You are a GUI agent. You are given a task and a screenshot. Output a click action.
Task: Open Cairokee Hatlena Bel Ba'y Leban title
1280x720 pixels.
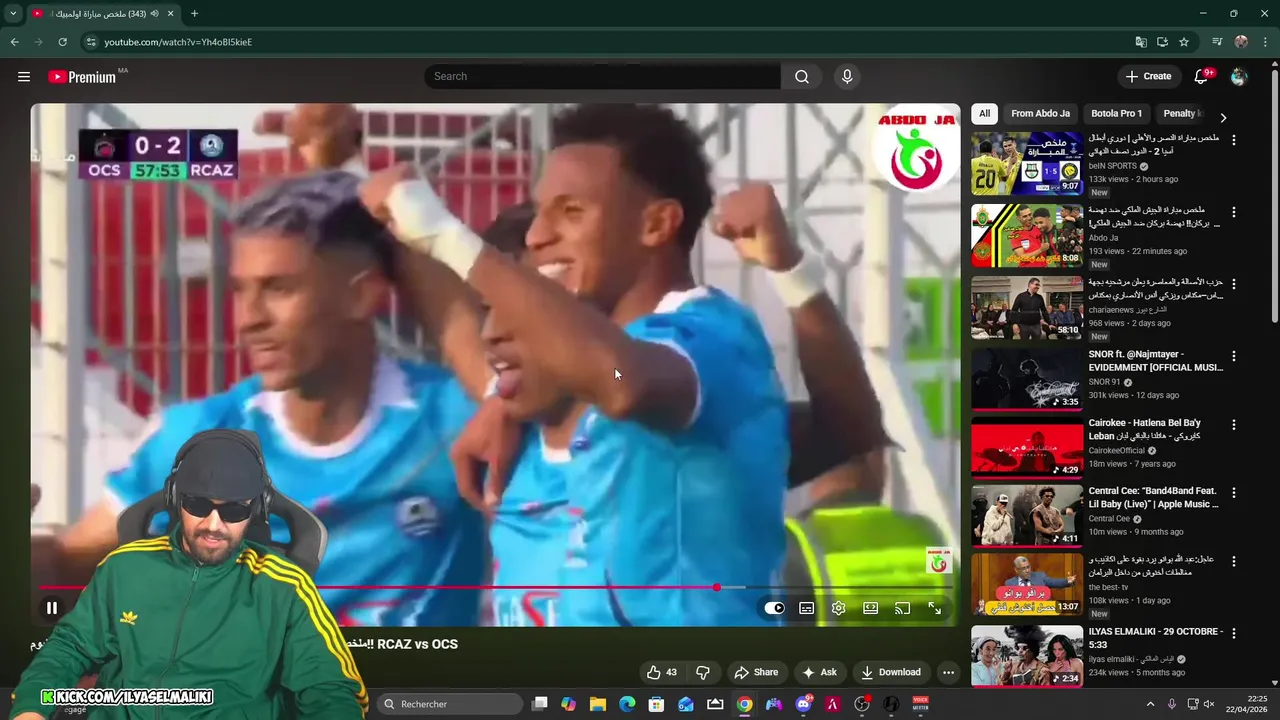(1146, 429)
